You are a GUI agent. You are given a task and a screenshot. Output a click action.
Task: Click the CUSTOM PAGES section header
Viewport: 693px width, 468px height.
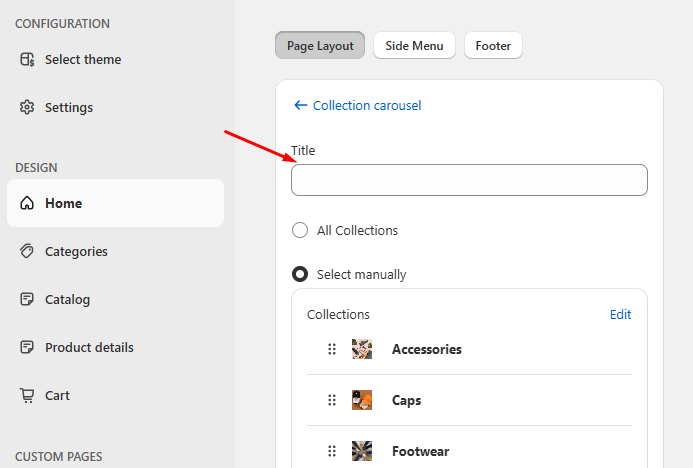tap(59, 457)
